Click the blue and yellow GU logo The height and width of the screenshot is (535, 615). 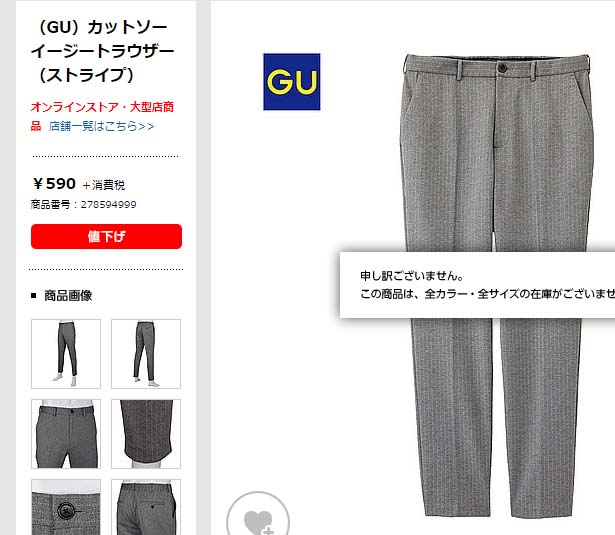(x=291, y=82)
